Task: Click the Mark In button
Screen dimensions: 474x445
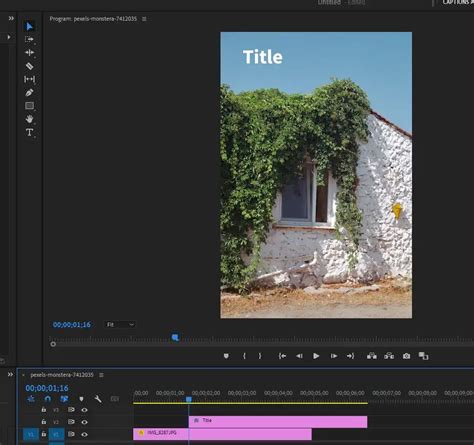Action: point(244,356)
